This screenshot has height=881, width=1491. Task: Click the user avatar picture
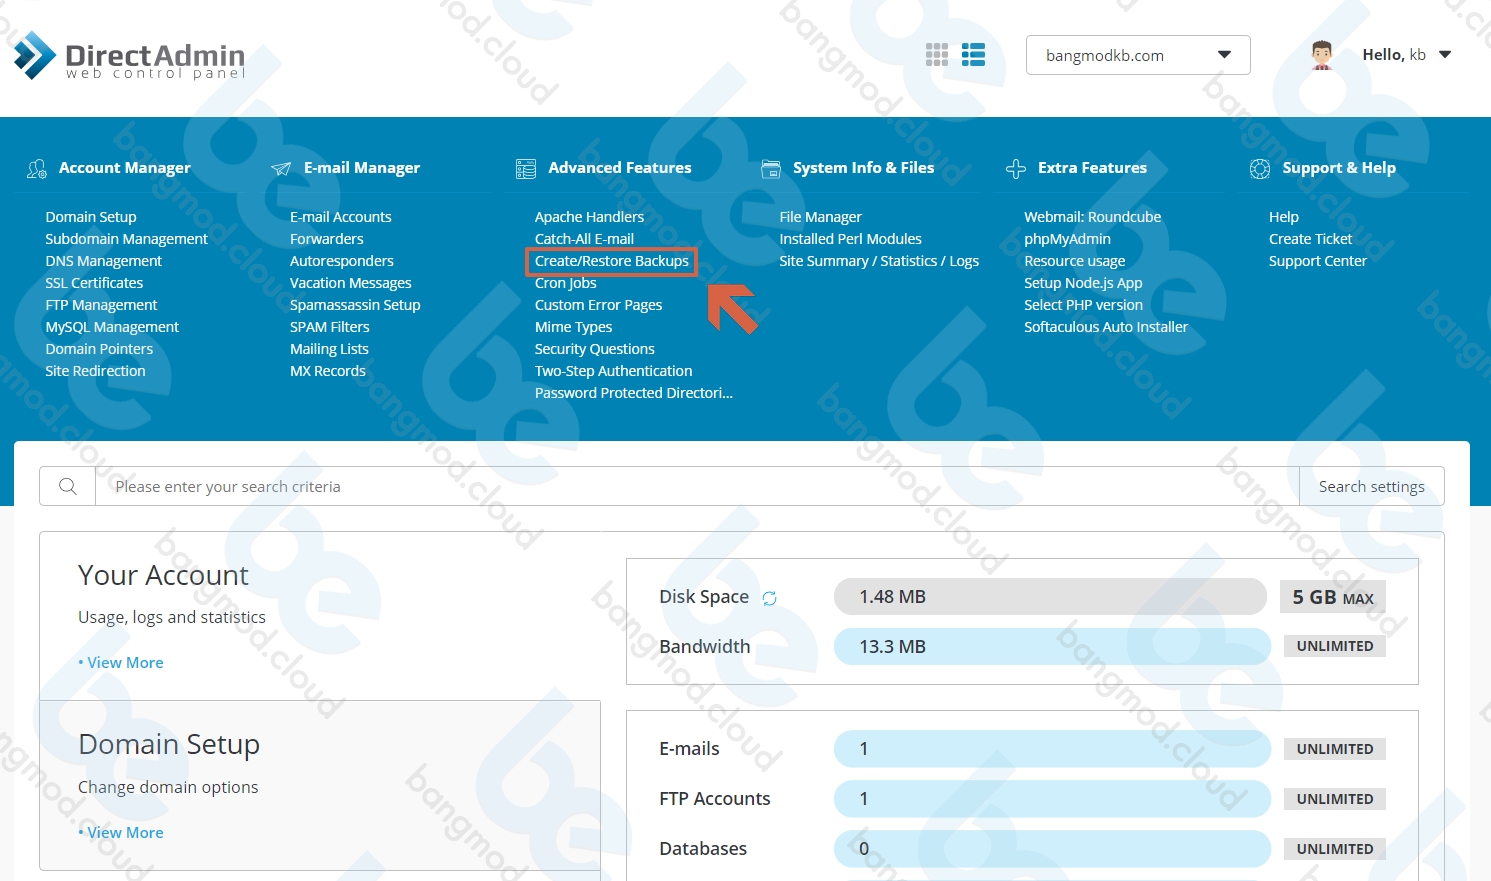point(1322,55)
